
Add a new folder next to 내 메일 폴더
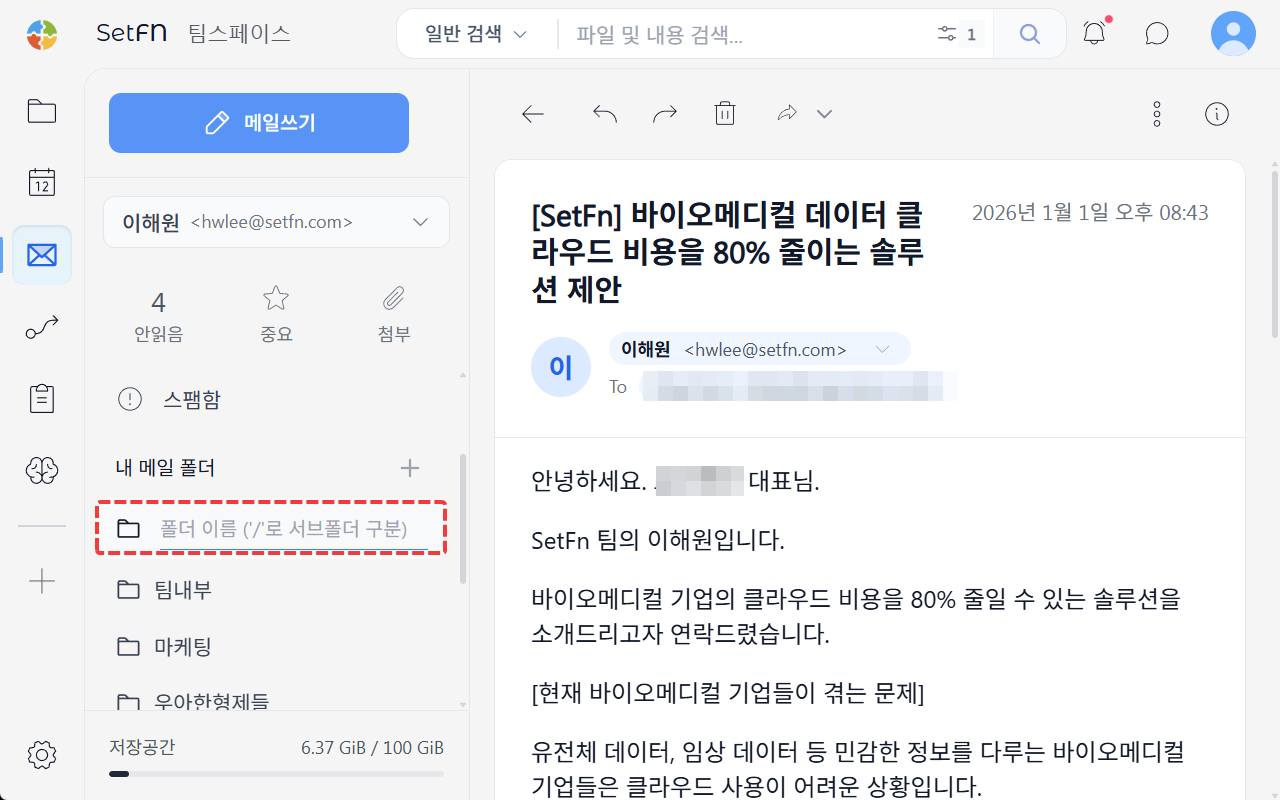(410, 468)
